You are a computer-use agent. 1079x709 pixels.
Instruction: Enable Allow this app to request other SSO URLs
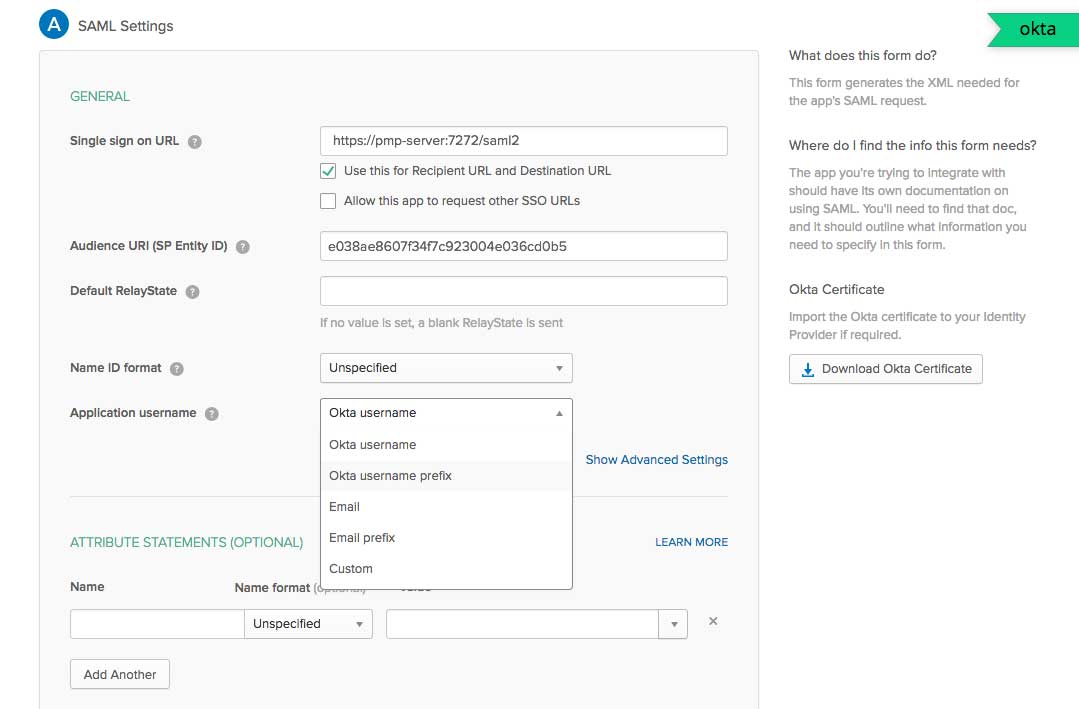[x=328, y=201]
